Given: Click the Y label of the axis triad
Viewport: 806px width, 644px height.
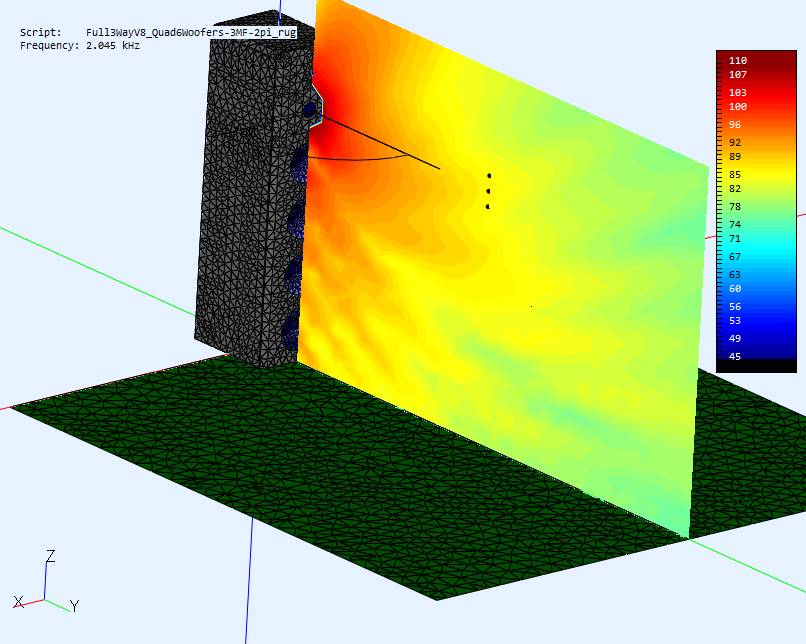Looking at the screenshot, I should click(x=75, y=606).
